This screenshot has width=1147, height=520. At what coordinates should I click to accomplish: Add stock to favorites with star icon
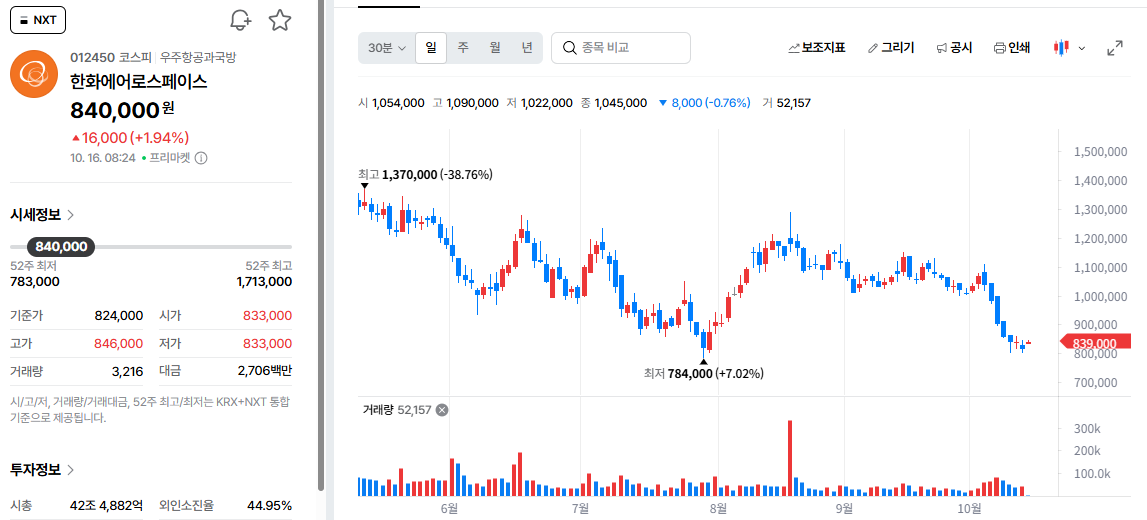coord(279,20)
